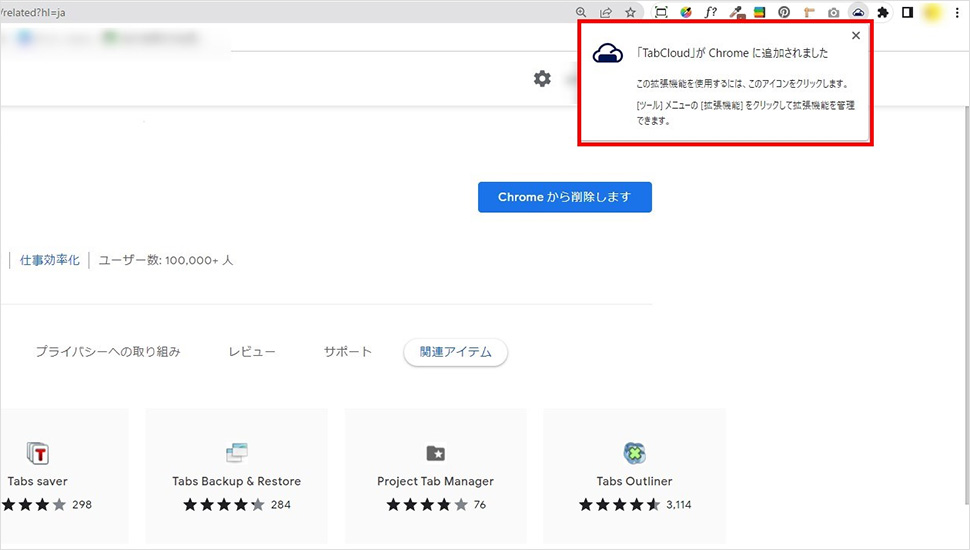Click the 76 rating count of Project Tab Manager

pyautogui.click(x=479, y=505)
